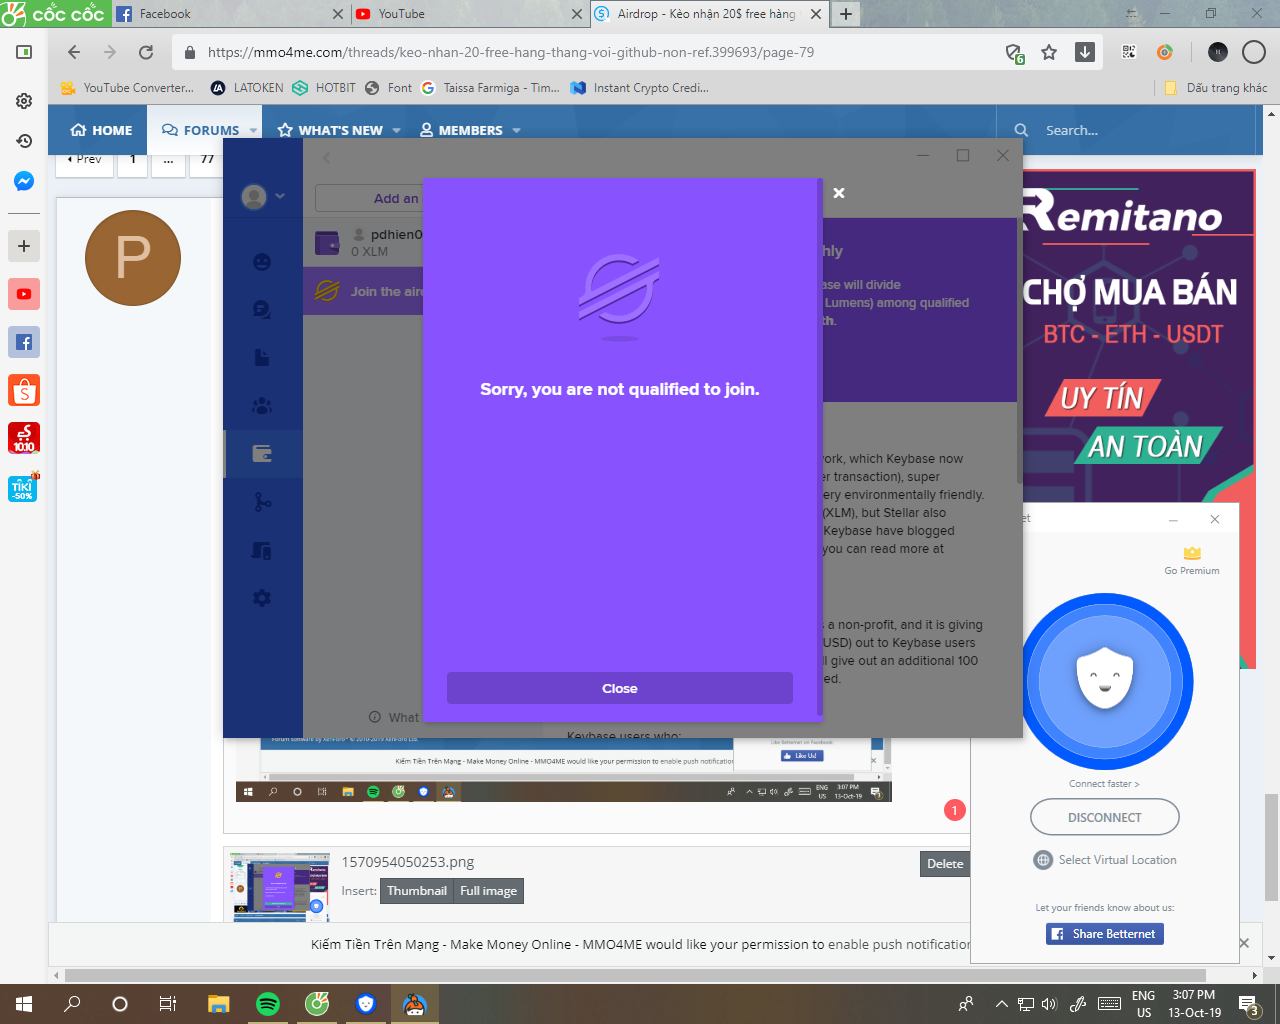Reload the current mmo4me page
This screenshot has height=1024, width=1280.
tap(146, 52)
